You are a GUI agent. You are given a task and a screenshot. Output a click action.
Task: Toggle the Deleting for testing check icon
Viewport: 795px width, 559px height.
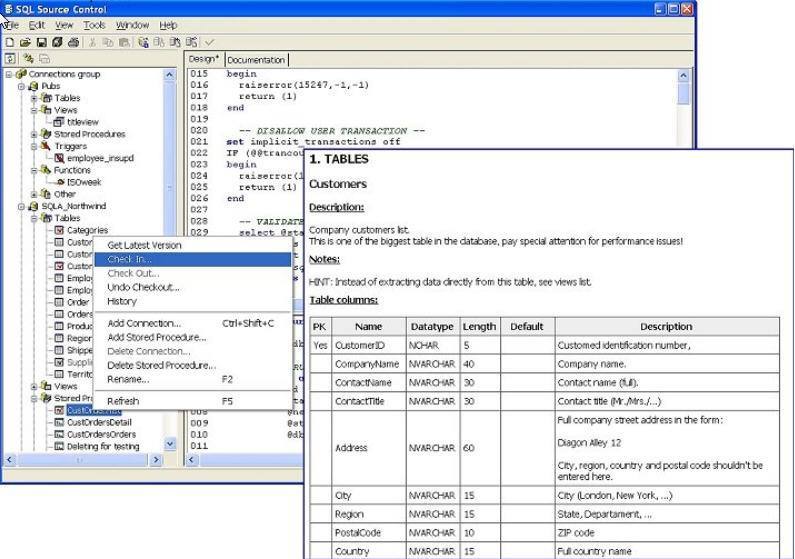(59, 446)
